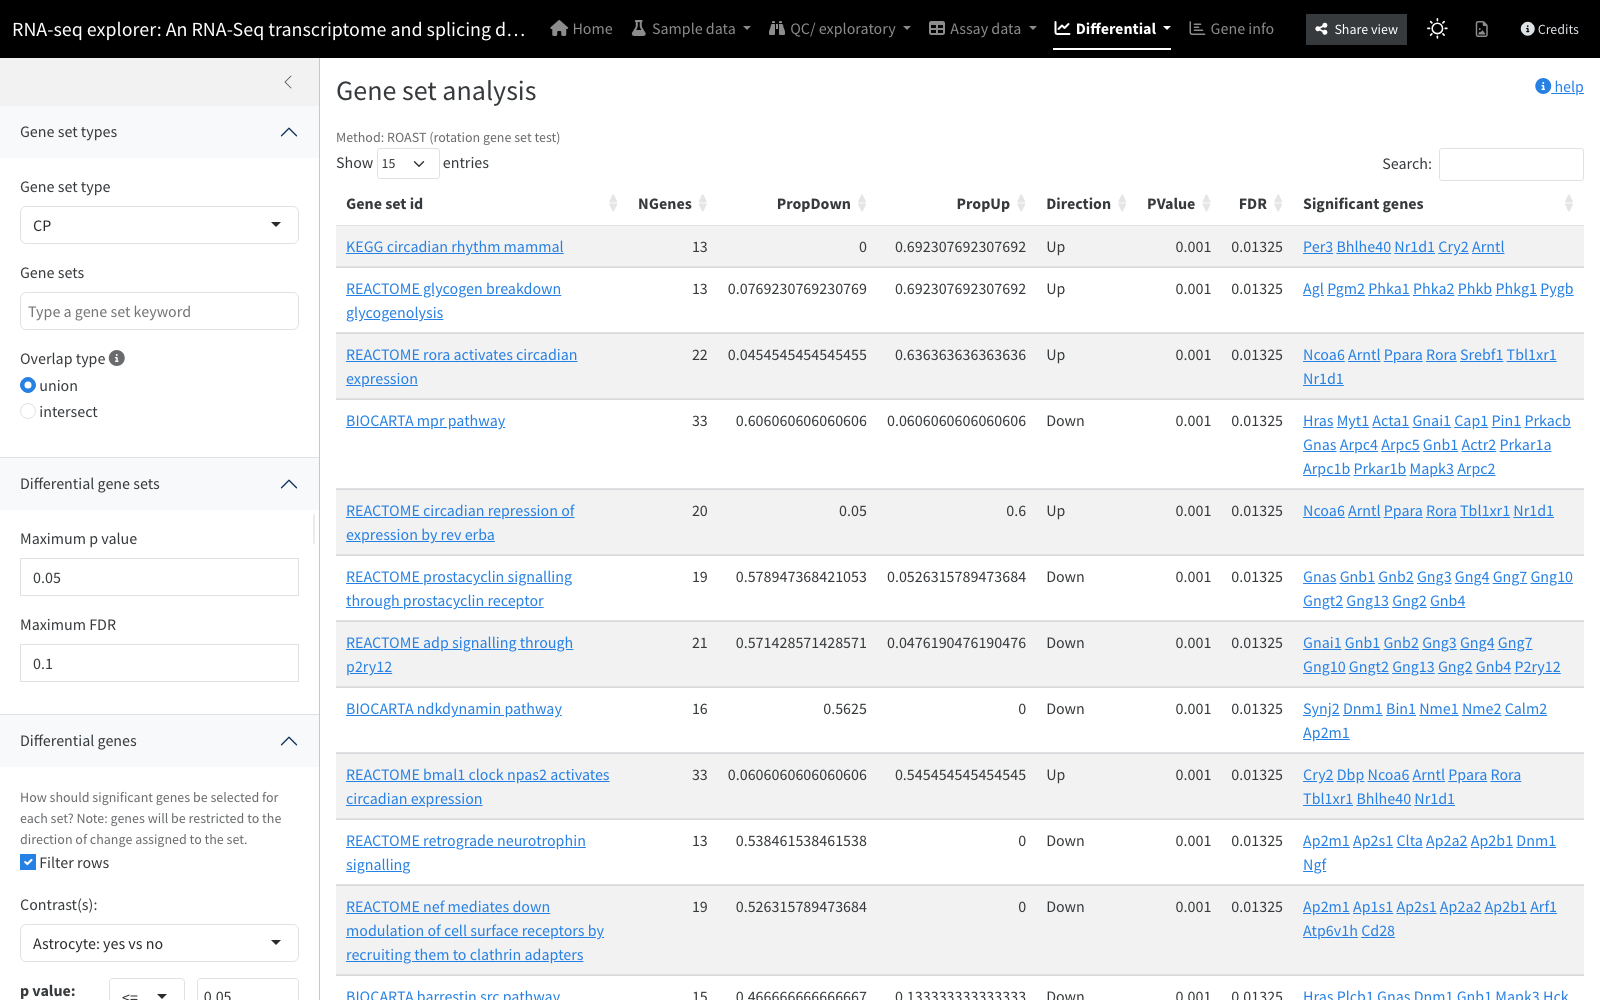
Task: Collapse the Differential gene sets section
Action: coord(159,484)
